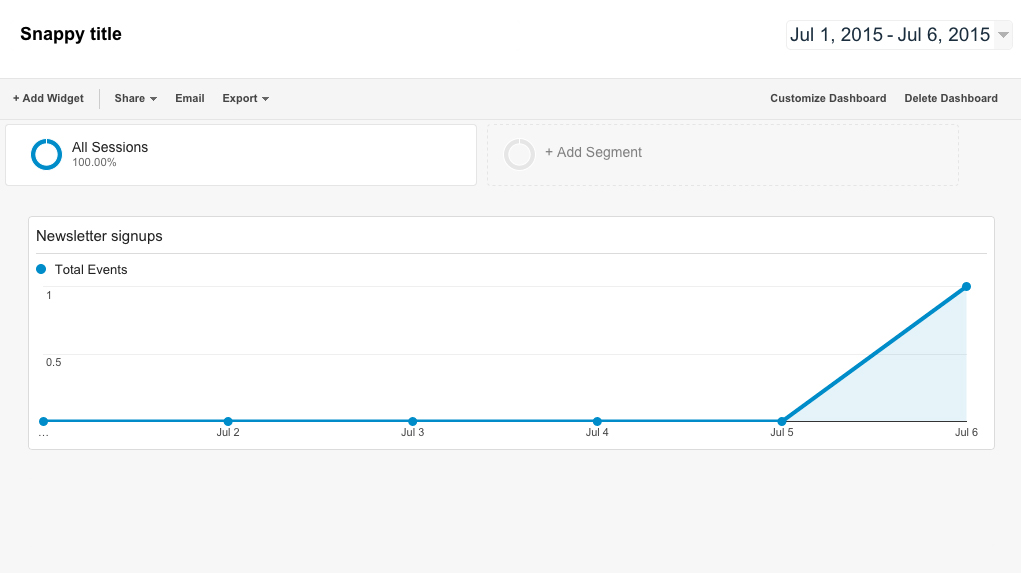Screen dimensions: 1021x573
Task: Click the Jul 6 data point
Action: pyautogui.click(x=966, y=287)
